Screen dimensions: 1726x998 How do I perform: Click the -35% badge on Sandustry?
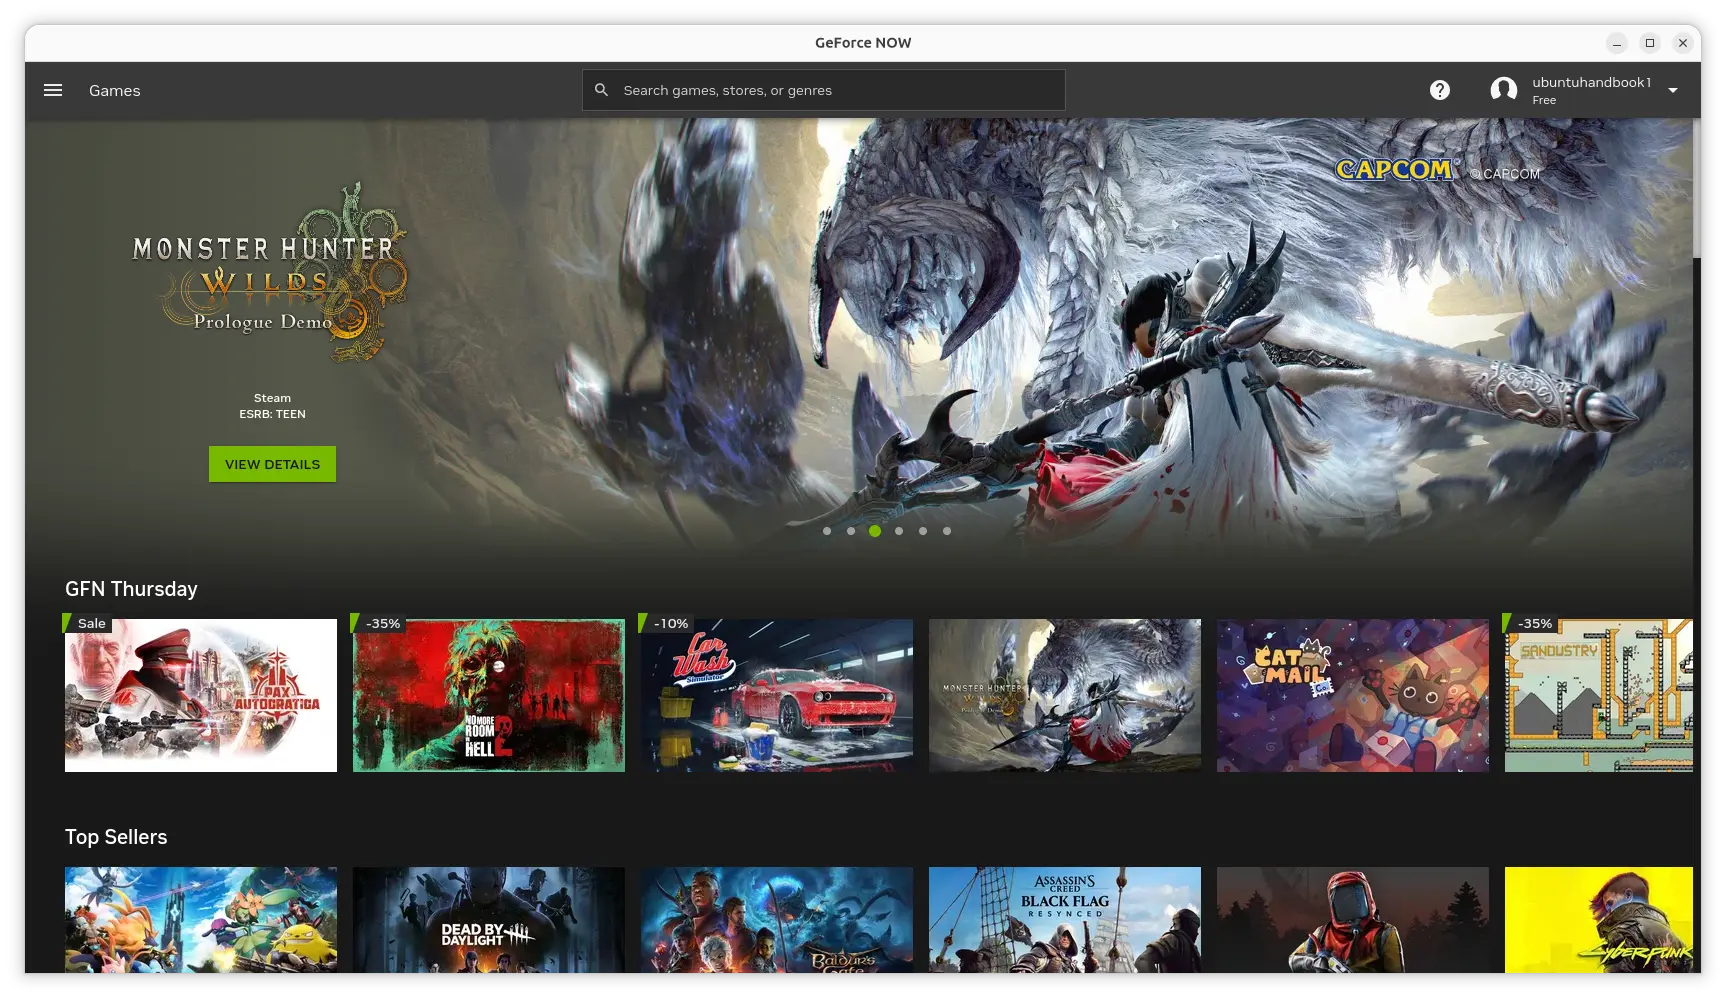[x=1531, y=623]
